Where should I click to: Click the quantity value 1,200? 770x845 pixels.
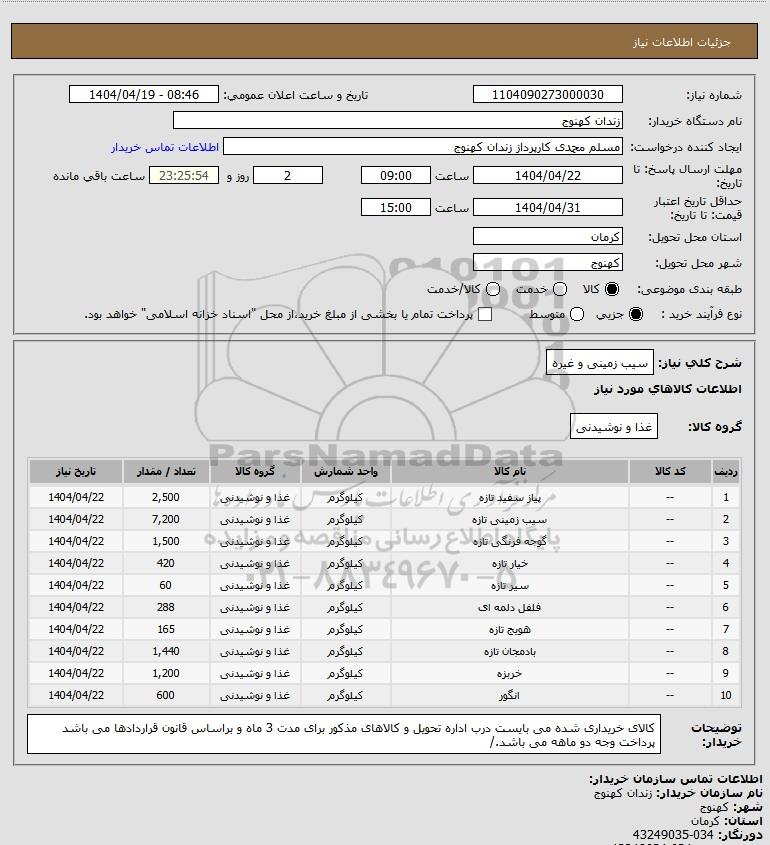[x=166, y=674]
